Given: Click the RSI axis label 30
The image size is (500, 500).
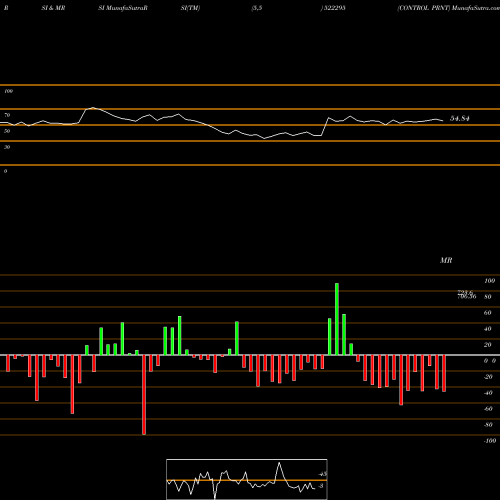Looking at the screenshot, I should [7, 147].
